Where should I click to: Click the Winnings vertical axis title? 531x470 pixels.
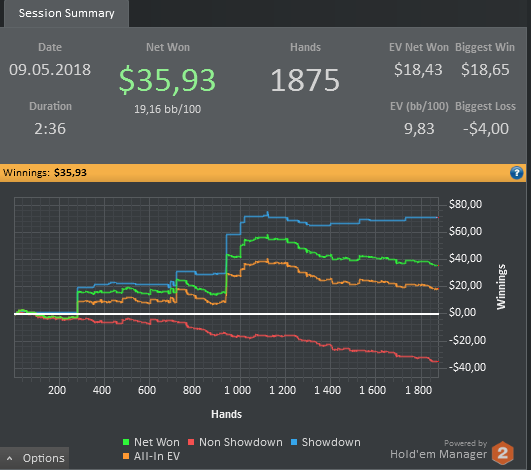pos(501,287)
